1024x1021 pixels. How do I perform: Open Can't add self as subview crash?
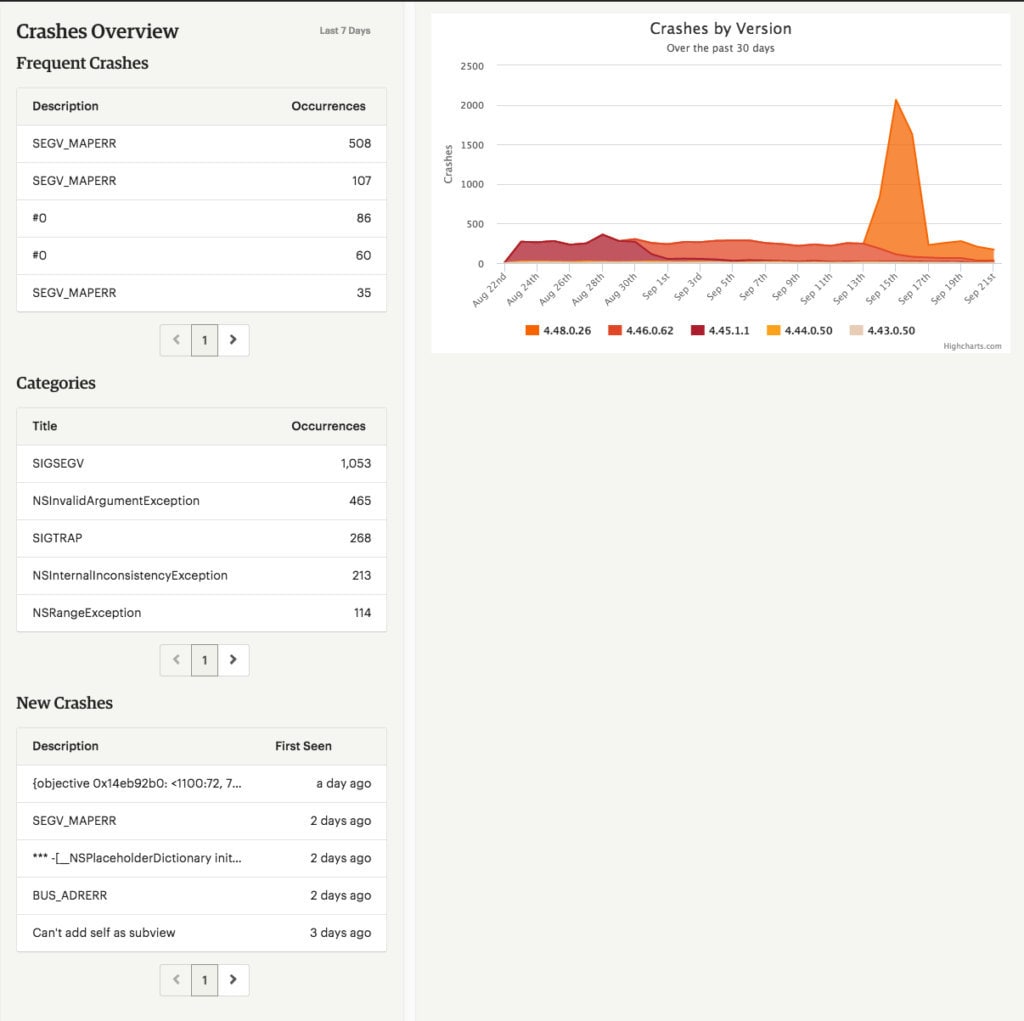pyautogui.click(x=201, y=933)
